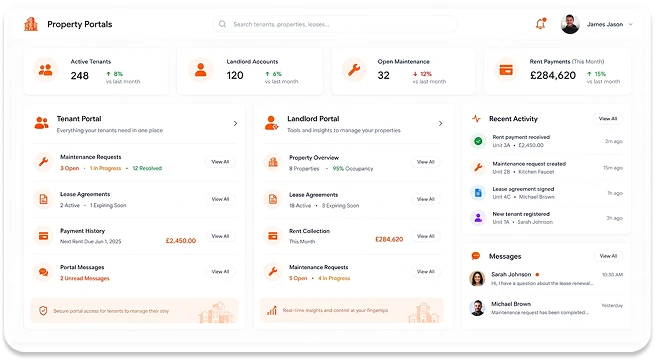View all Messages
655x360 pixels.
pyautogui.click(x=608, y=256)
